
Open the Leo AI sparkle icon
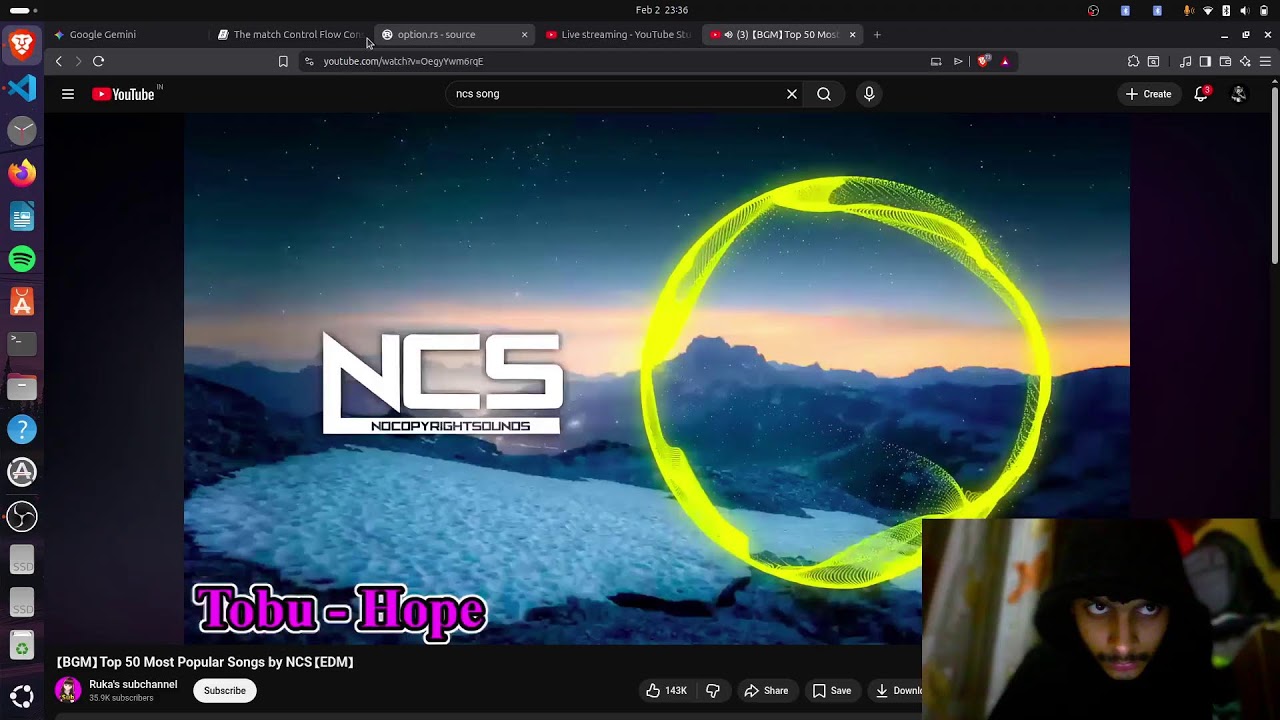pos(1245,61)
